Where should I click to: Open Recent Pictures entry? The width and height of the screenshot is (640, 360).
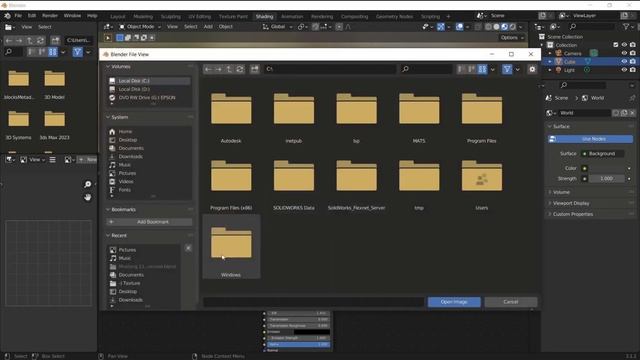pyautogui.click(x=127, y=250)
